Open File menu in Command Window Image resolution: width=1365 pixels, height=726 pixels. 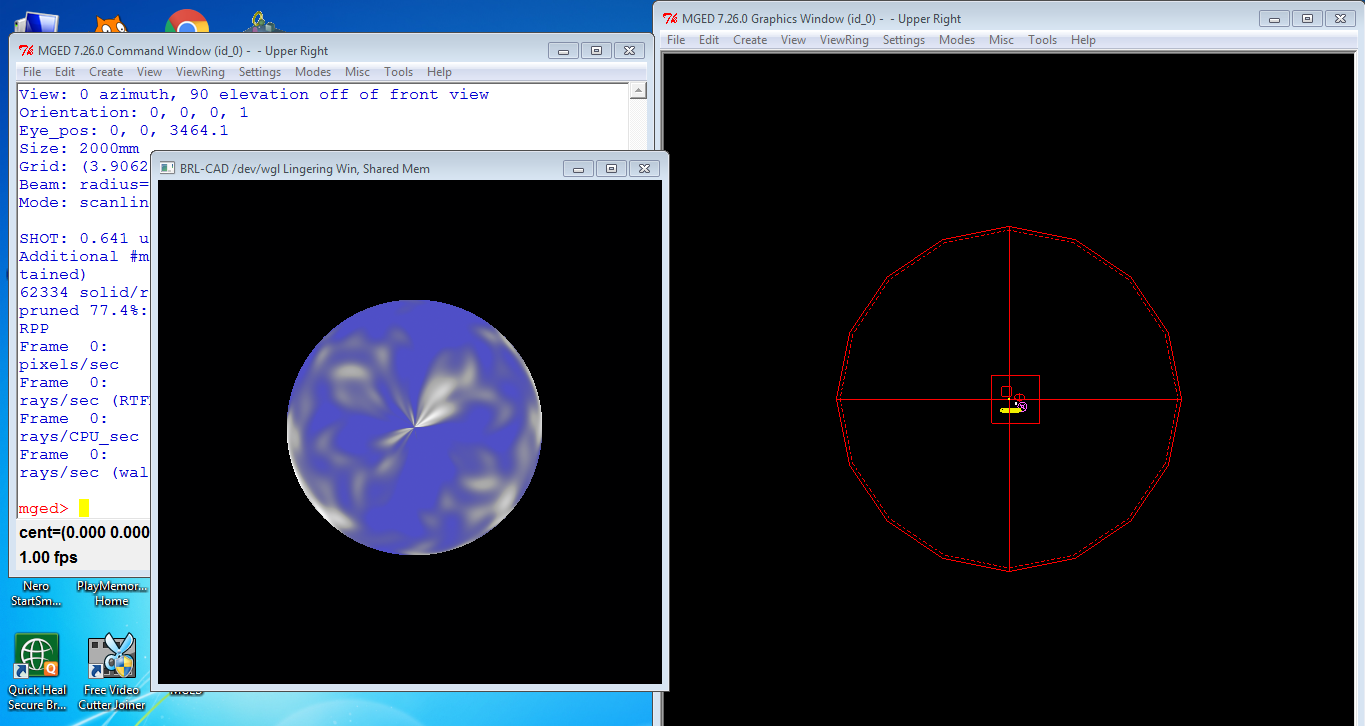click(32, 72)
